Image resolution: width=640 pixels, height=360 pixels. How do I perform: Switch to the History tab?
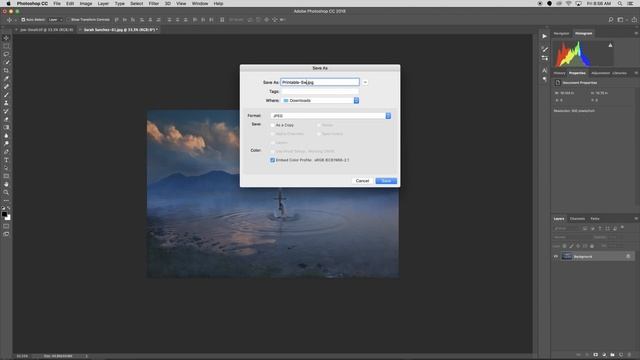[x=559, y=73]
